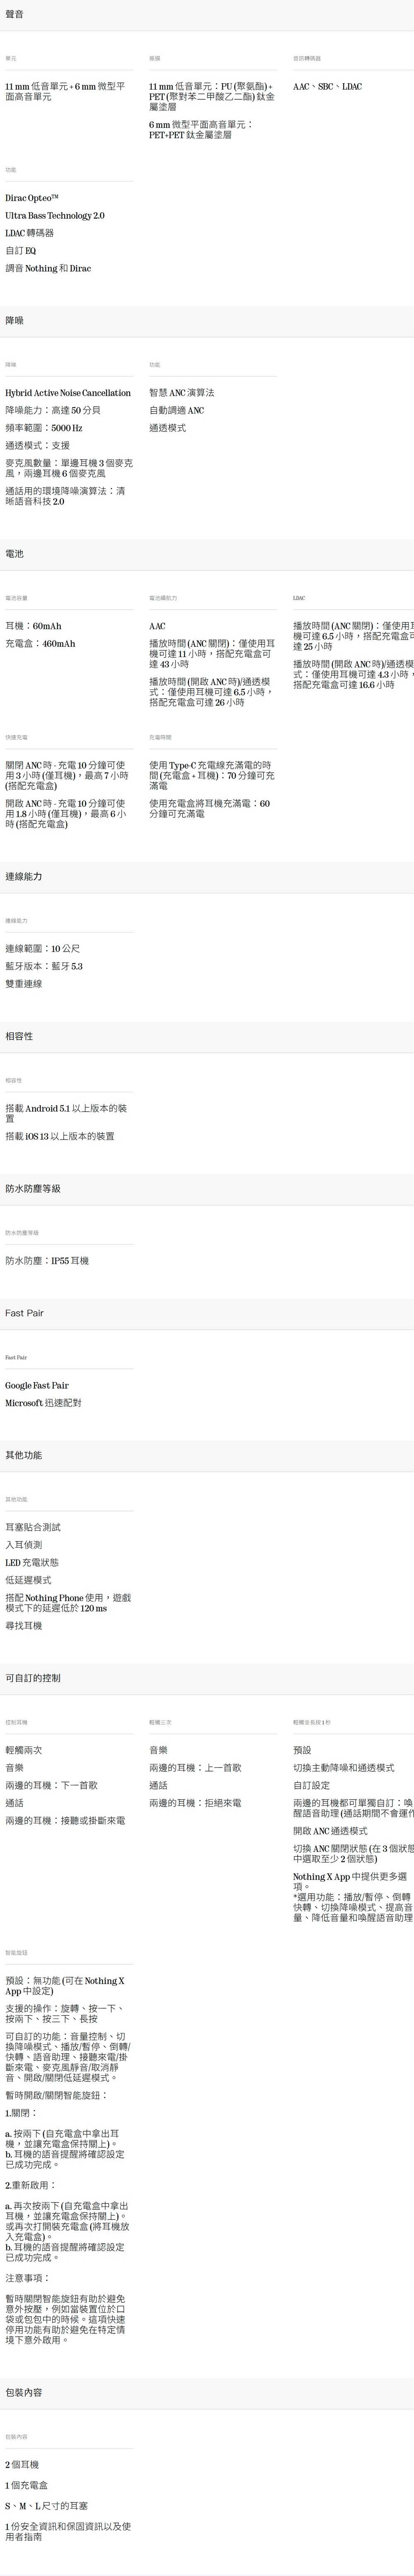Click the Dirac Opteo feature text
The height and width of the screenshot is (2576, 414).
click(x=36, y=198)
